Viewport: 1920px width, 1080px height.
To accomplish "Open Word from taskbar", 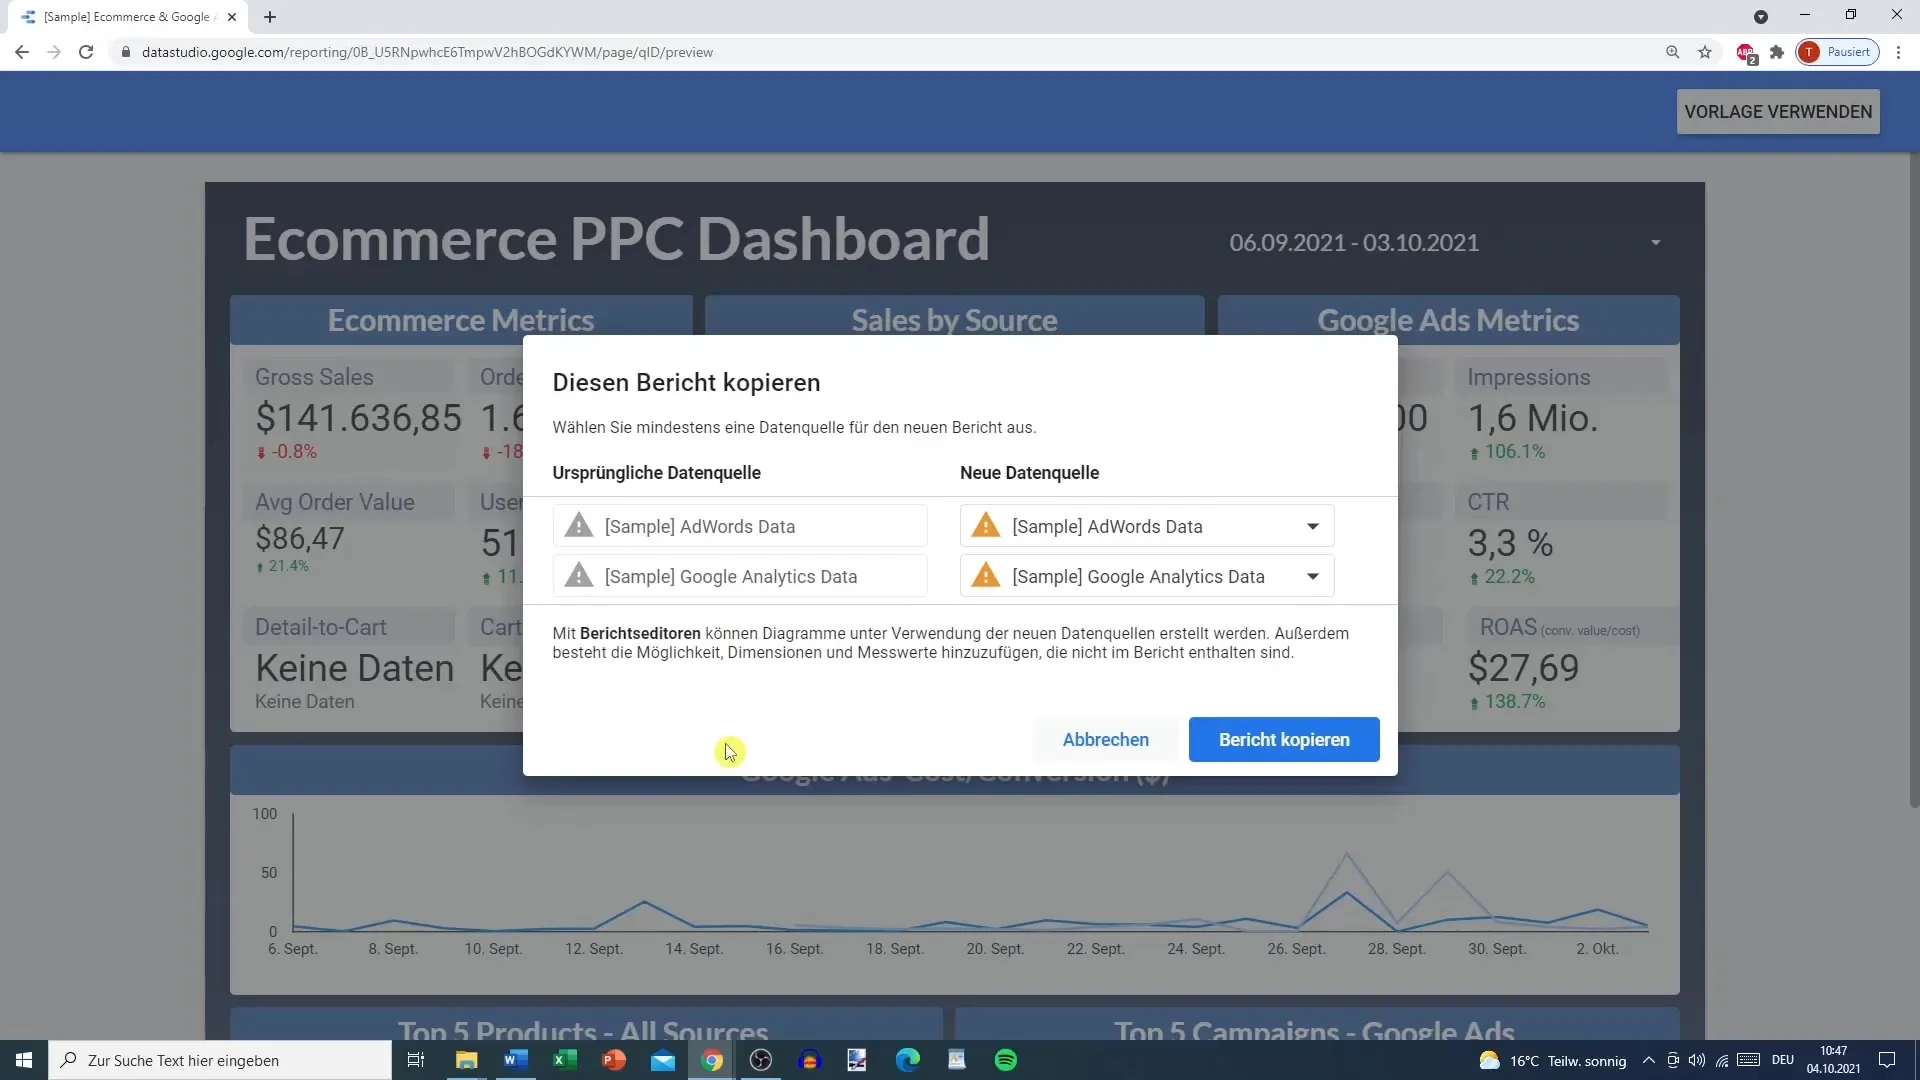I will (516, 1060).
